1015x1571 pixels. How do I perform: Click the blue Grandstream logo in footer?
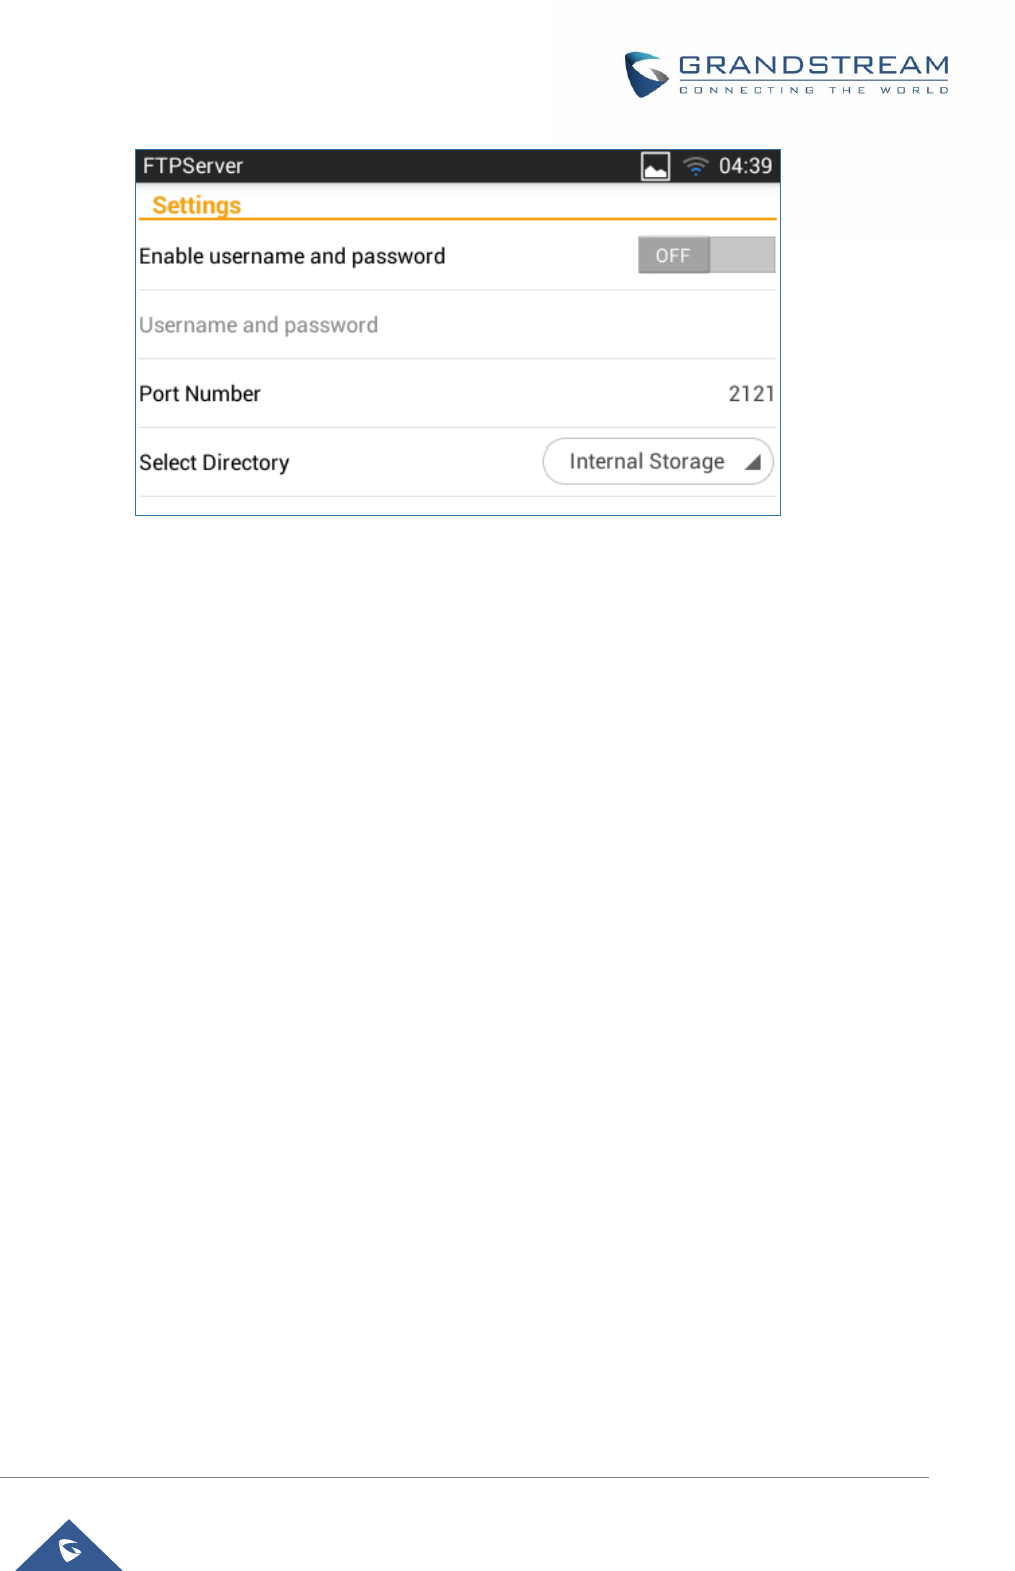(x=69, y=1545)
